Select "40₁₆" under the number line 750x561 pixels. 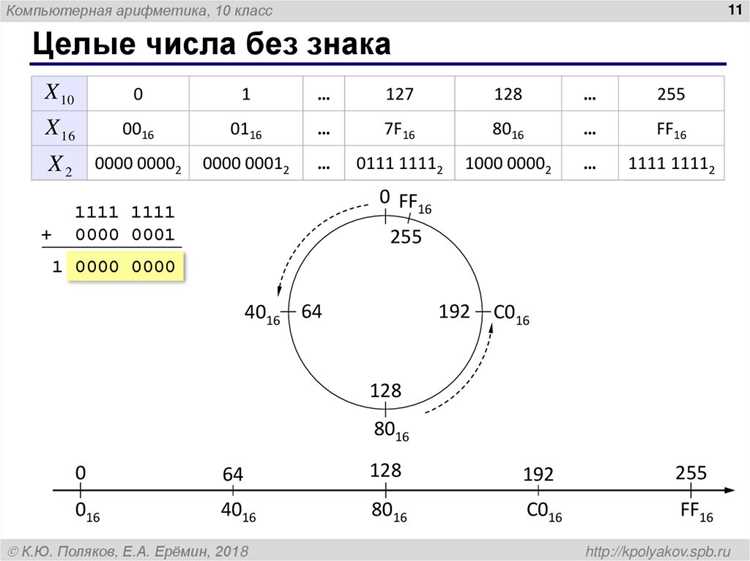[238, 512]
